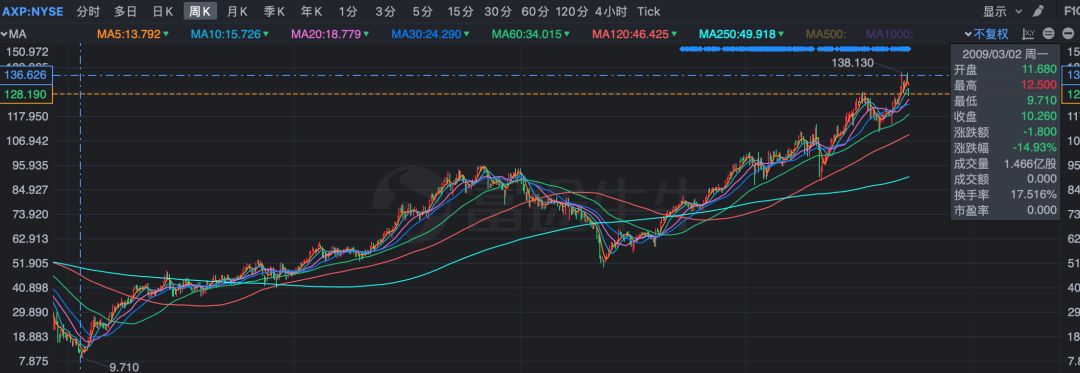Click the 收盘 value 10.260
1080x373 pixels.
1040,116
